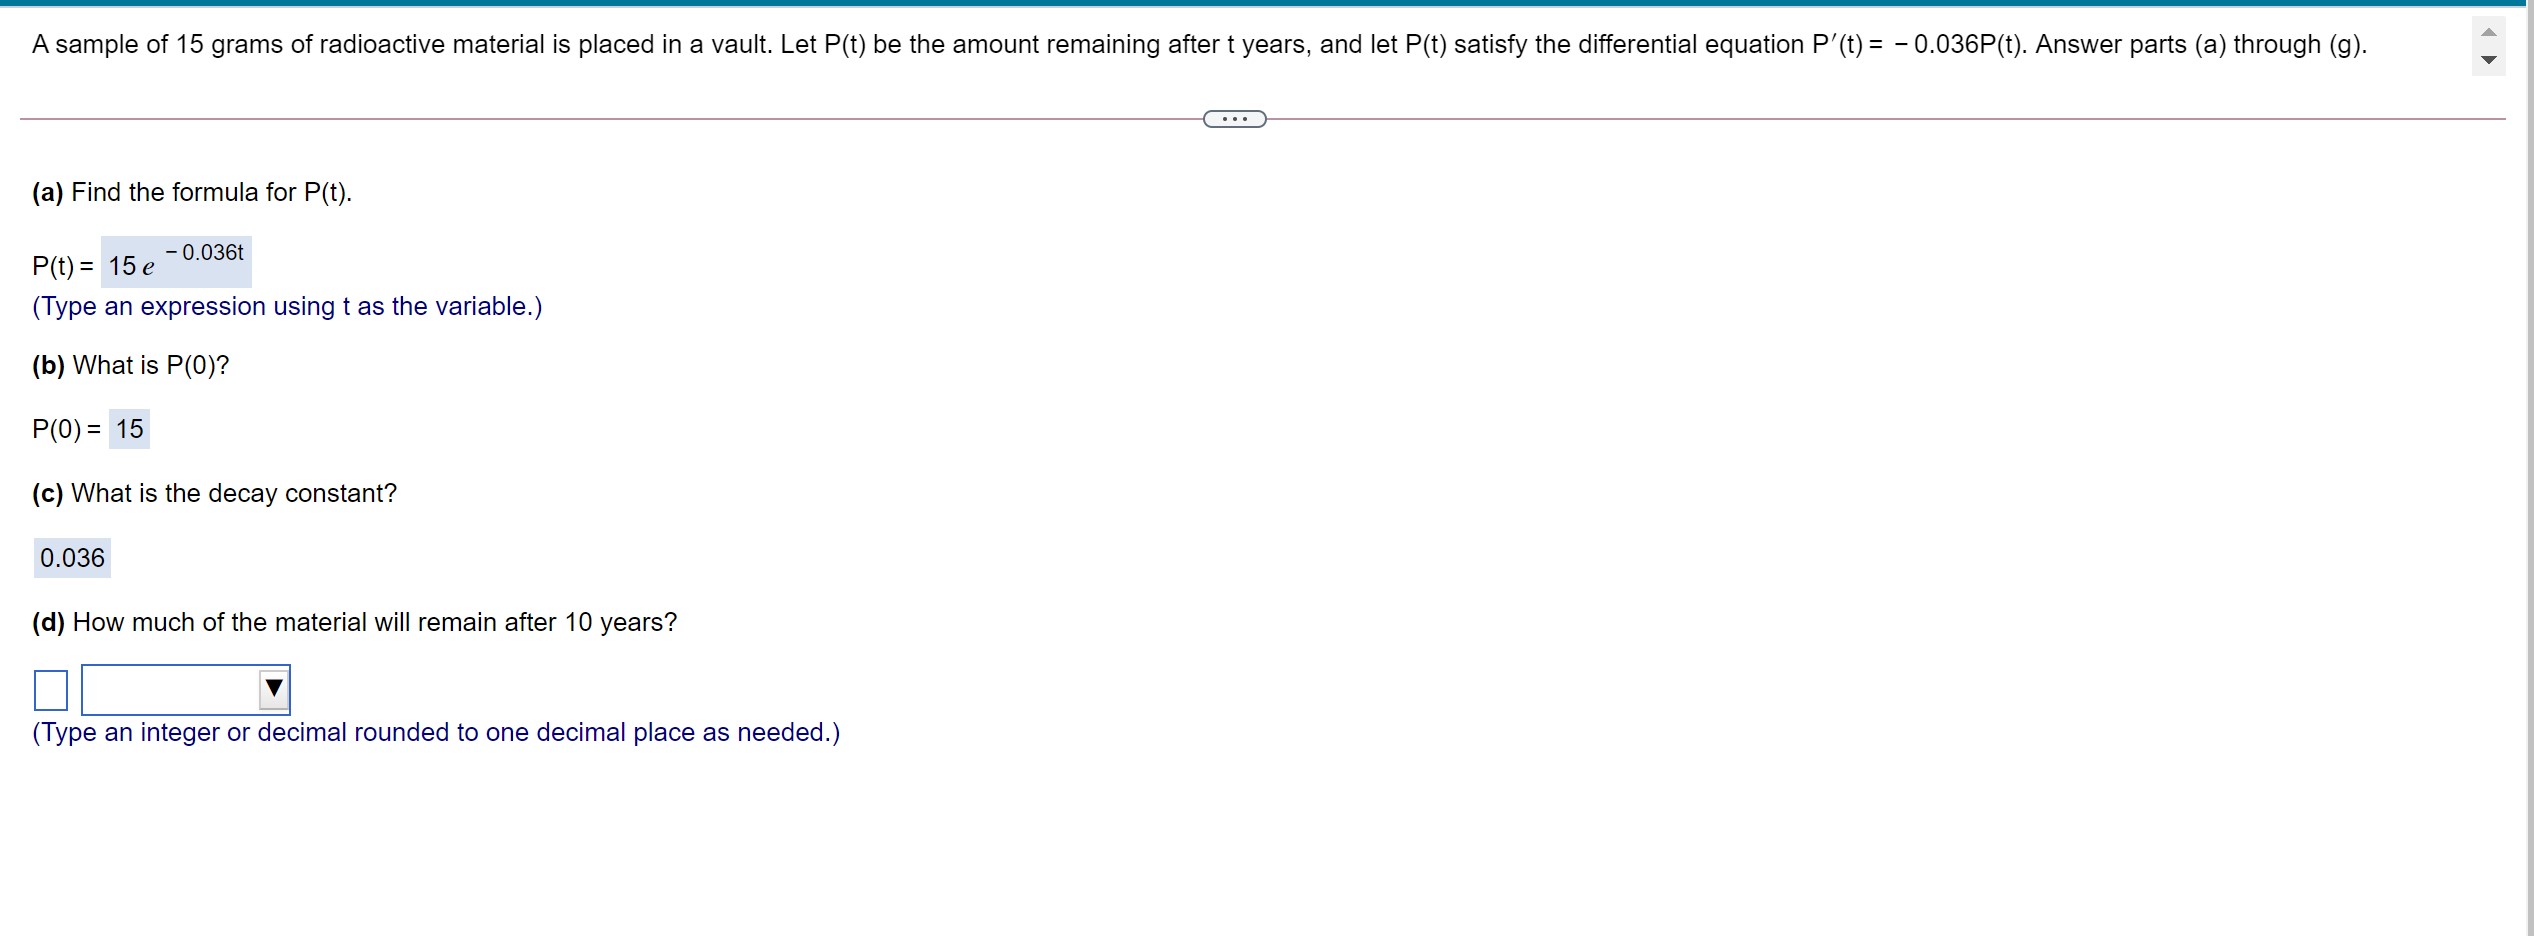Select the small square input before the dropdown

(x=49, y=688)
